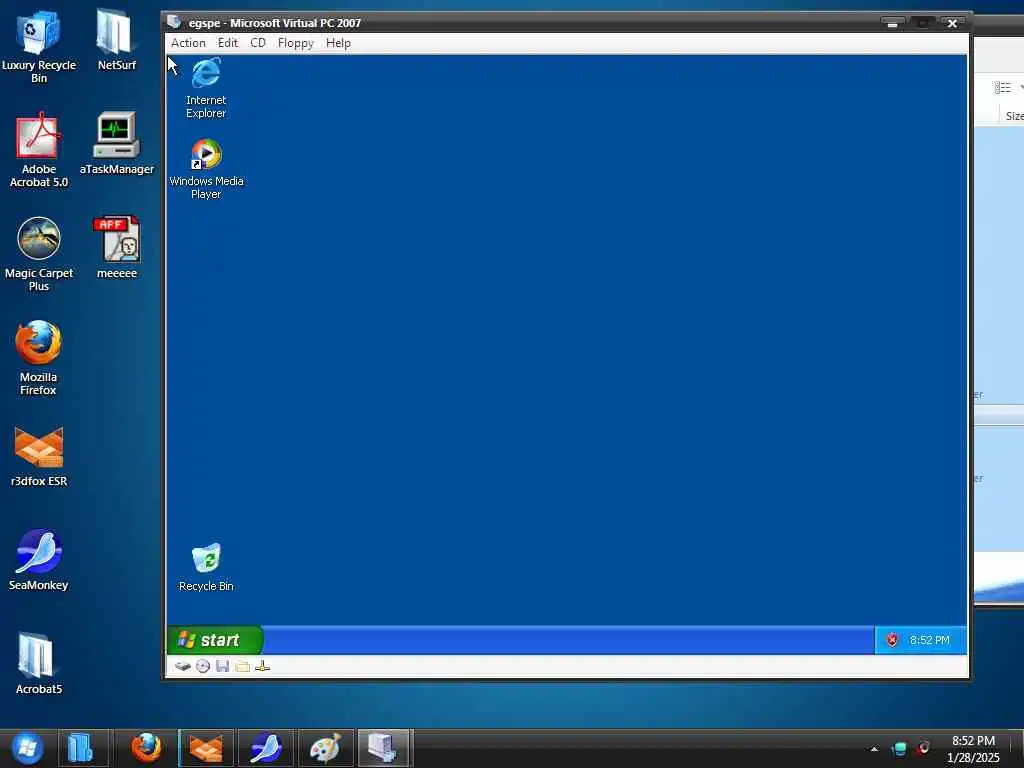The height and width of the screenshot is (768, 1024).
Task: Click the view options icon in the background window
Action: 1002,88
